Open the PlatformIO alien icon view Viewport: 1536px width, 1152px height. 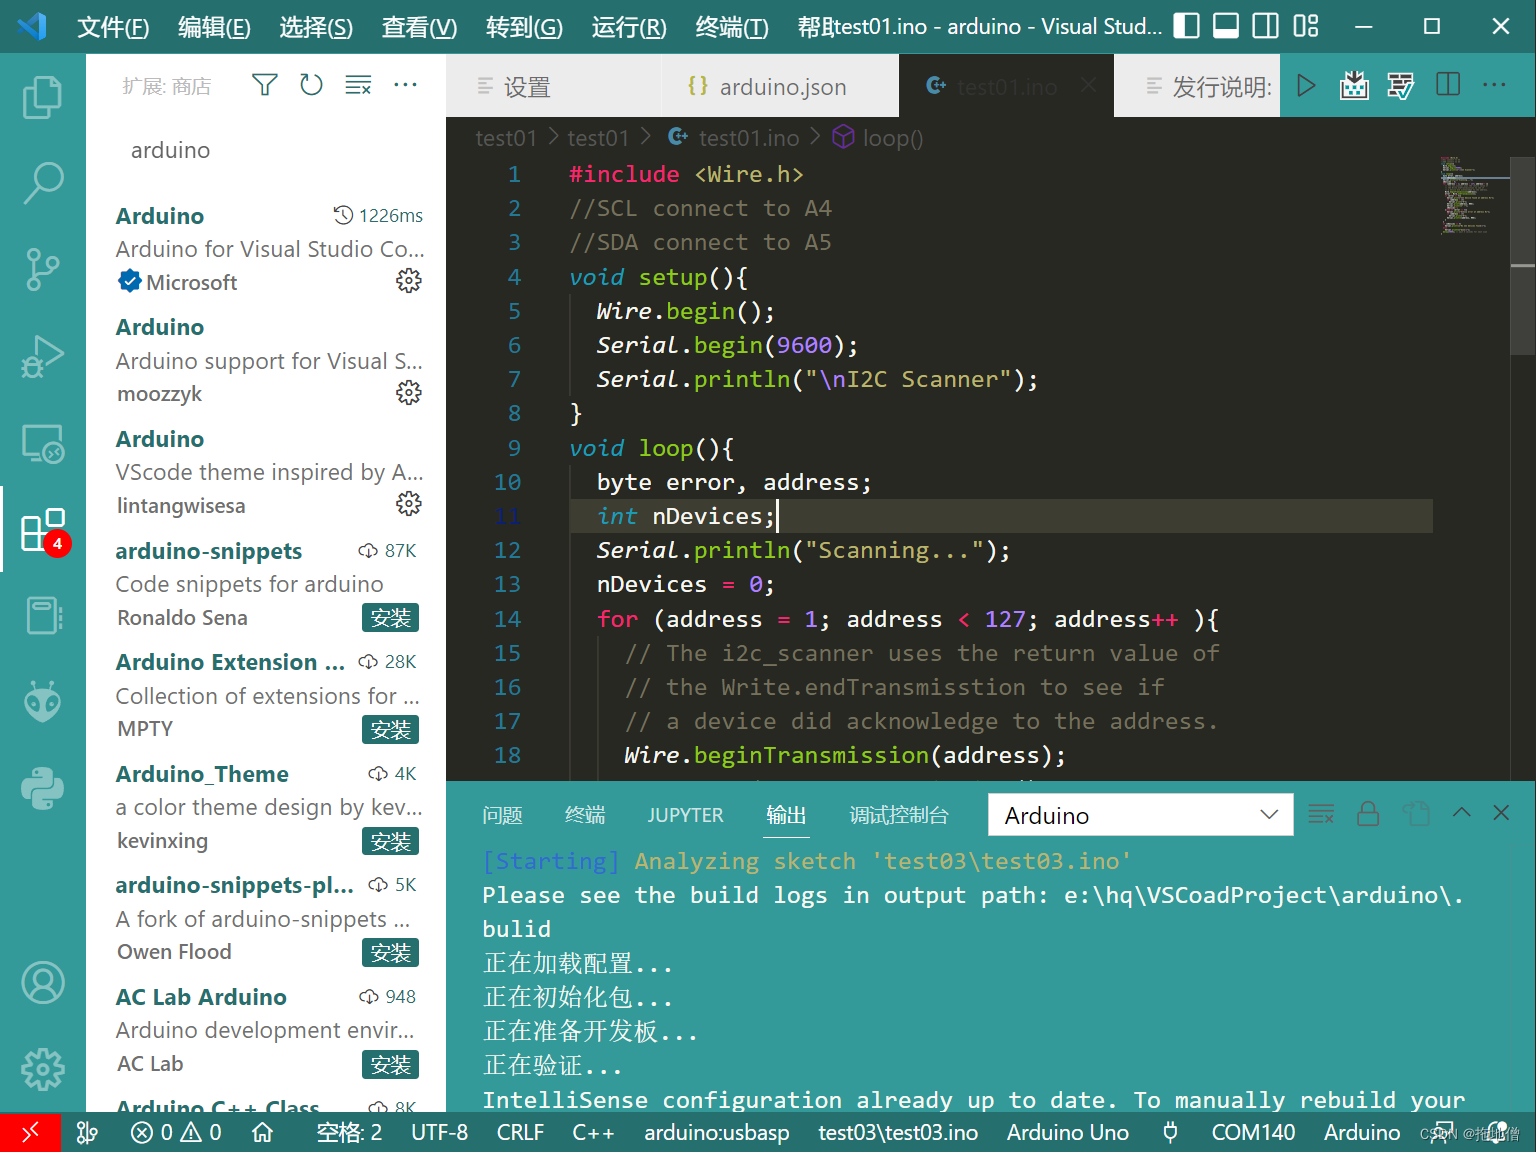point(42,702)
